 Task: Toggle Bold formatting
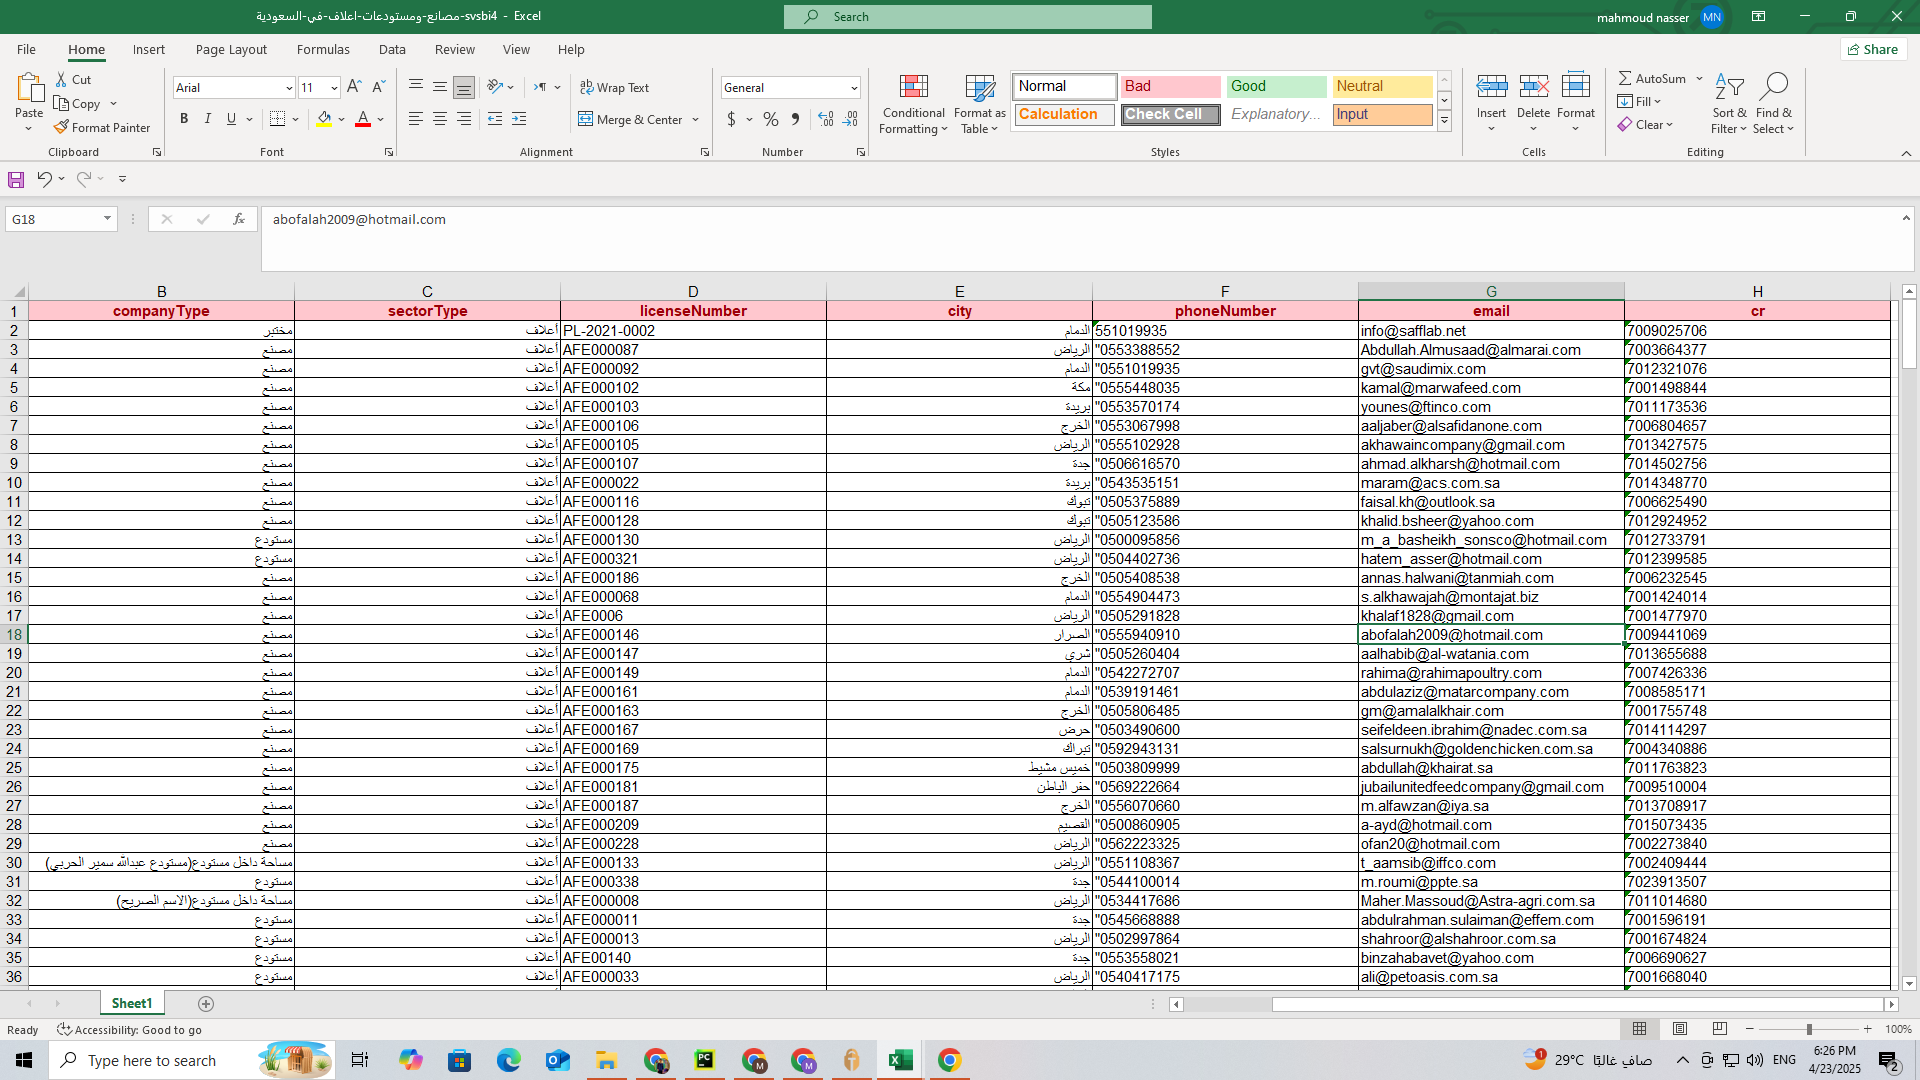tap(184, 119)
